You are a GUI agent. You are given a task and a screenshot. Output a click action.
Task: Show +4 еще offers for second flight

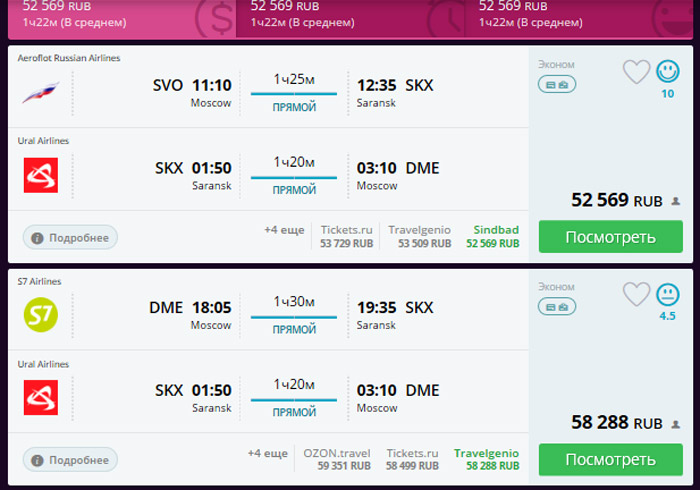pyautogui.click(x=267, y=453)
